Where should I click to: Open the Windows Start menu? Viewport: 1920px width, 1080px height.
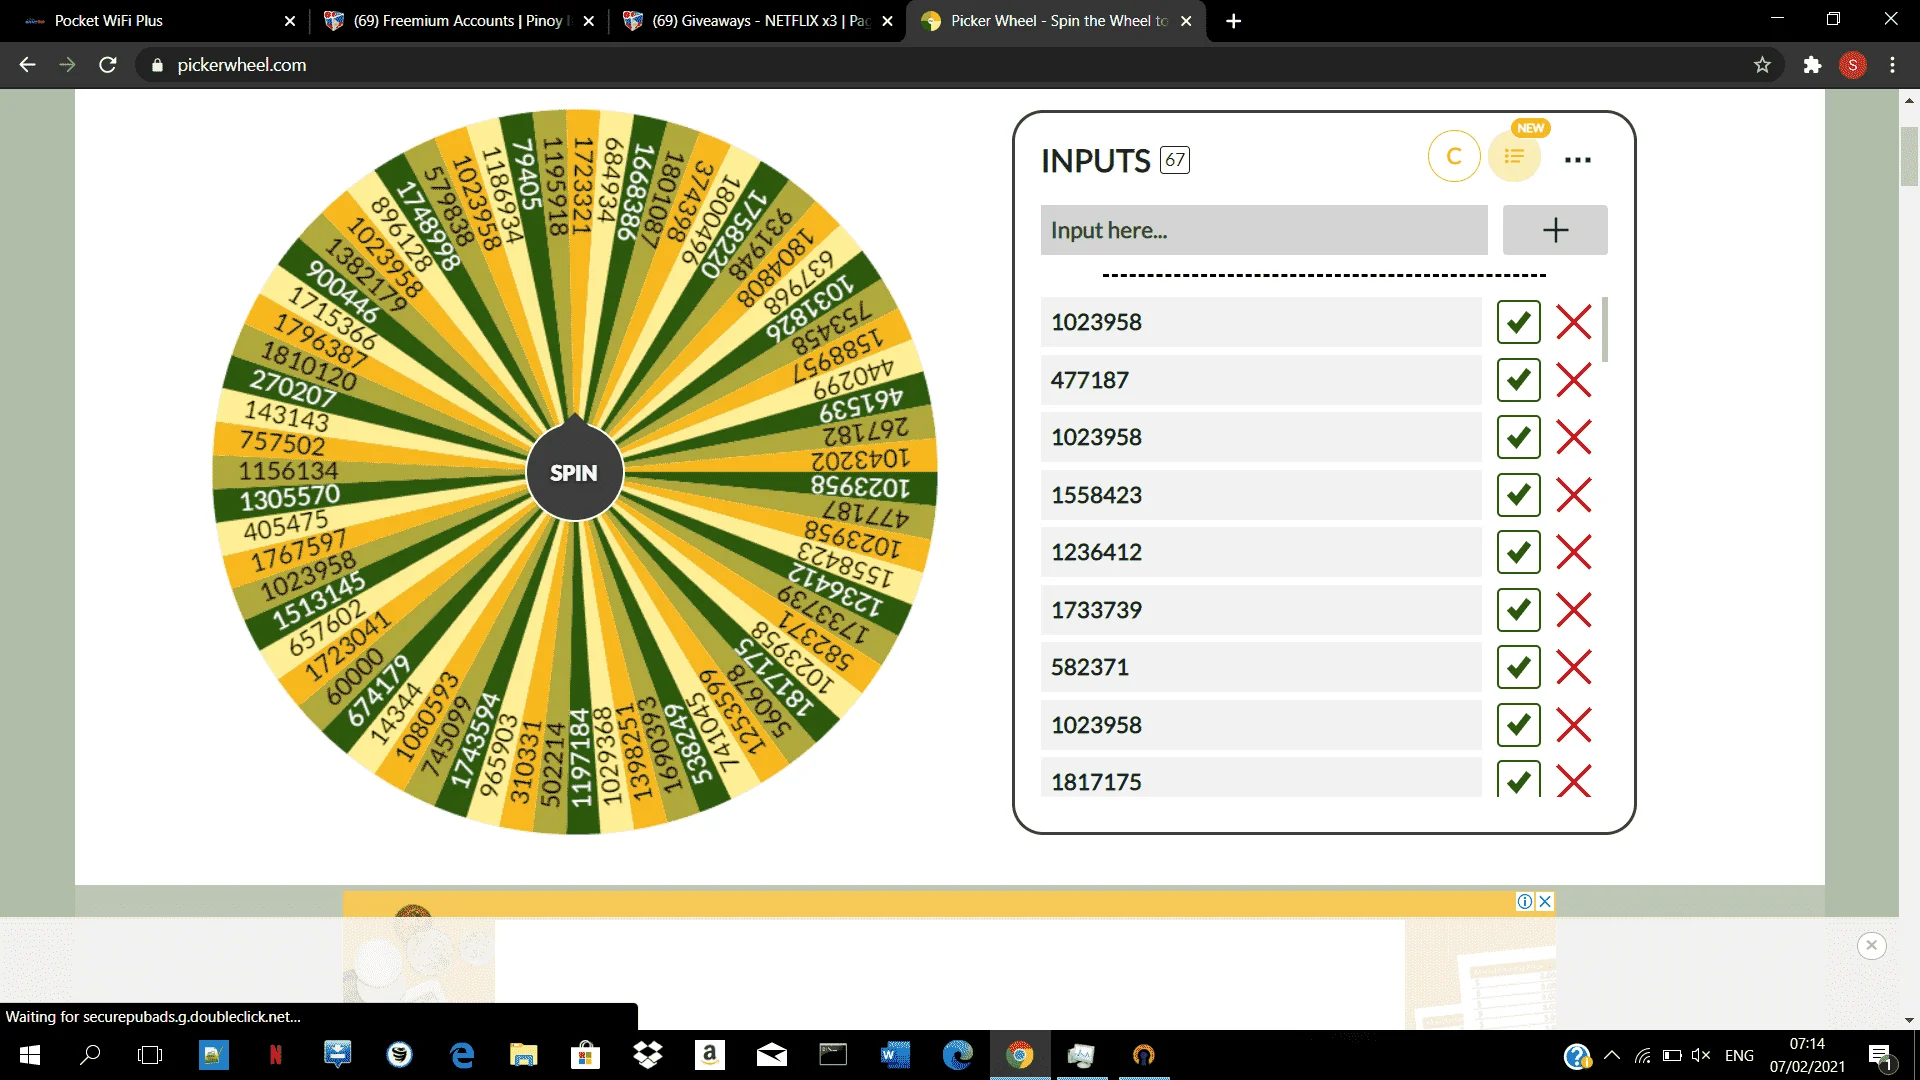(30, 1055)
